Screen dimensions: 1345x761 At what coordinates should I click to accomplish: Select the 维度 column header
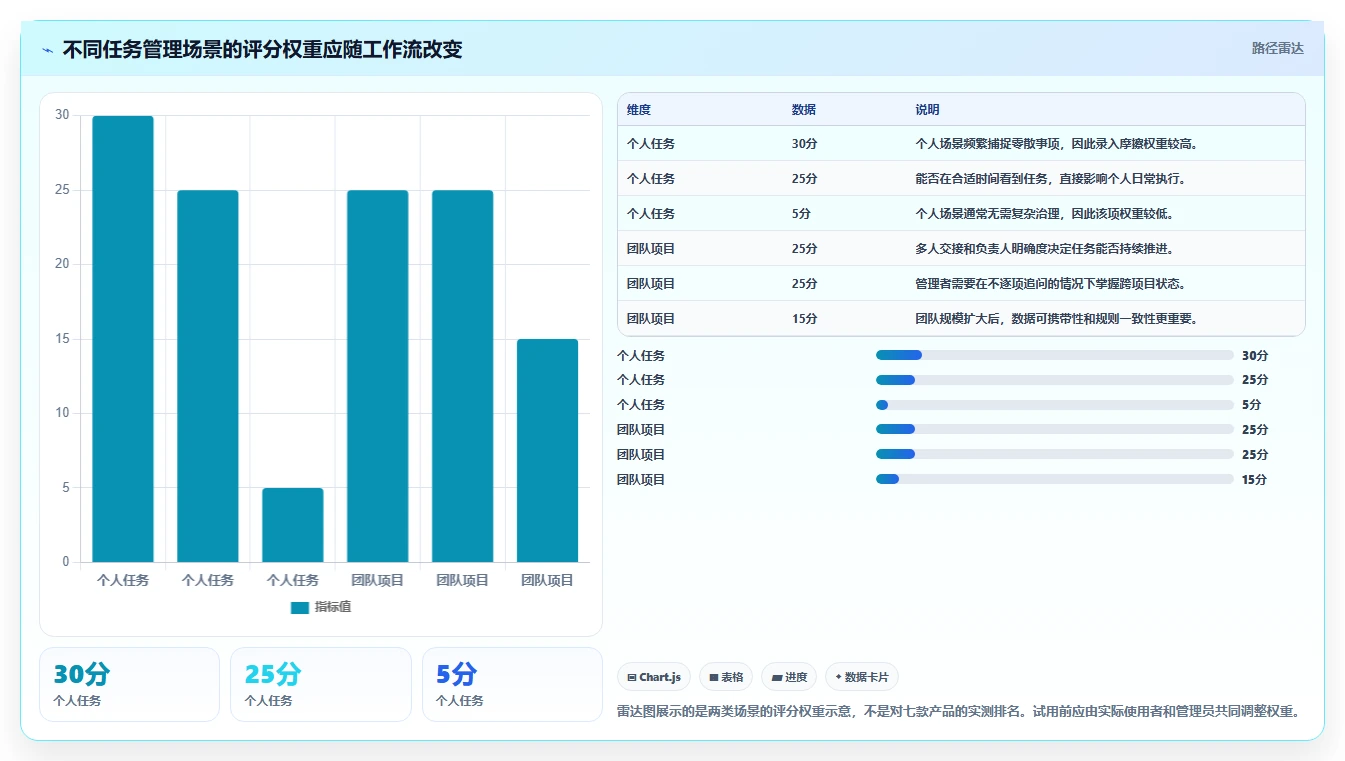(x=639, y=110)
